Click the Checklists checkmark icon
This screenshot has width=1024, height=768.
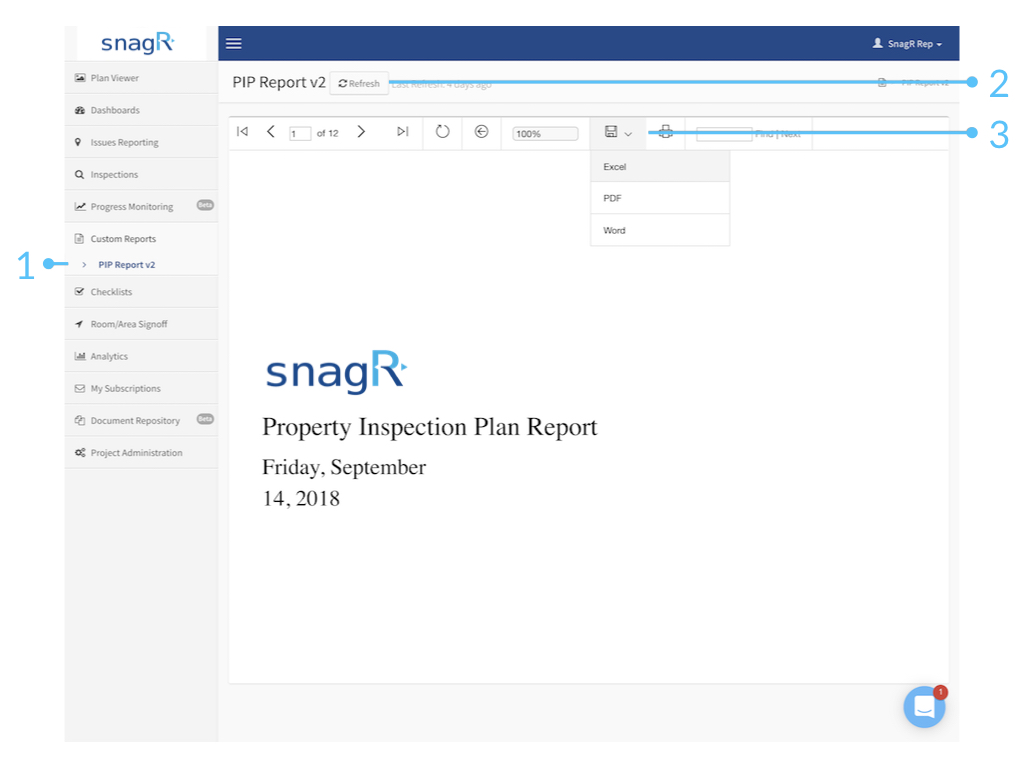80,291
